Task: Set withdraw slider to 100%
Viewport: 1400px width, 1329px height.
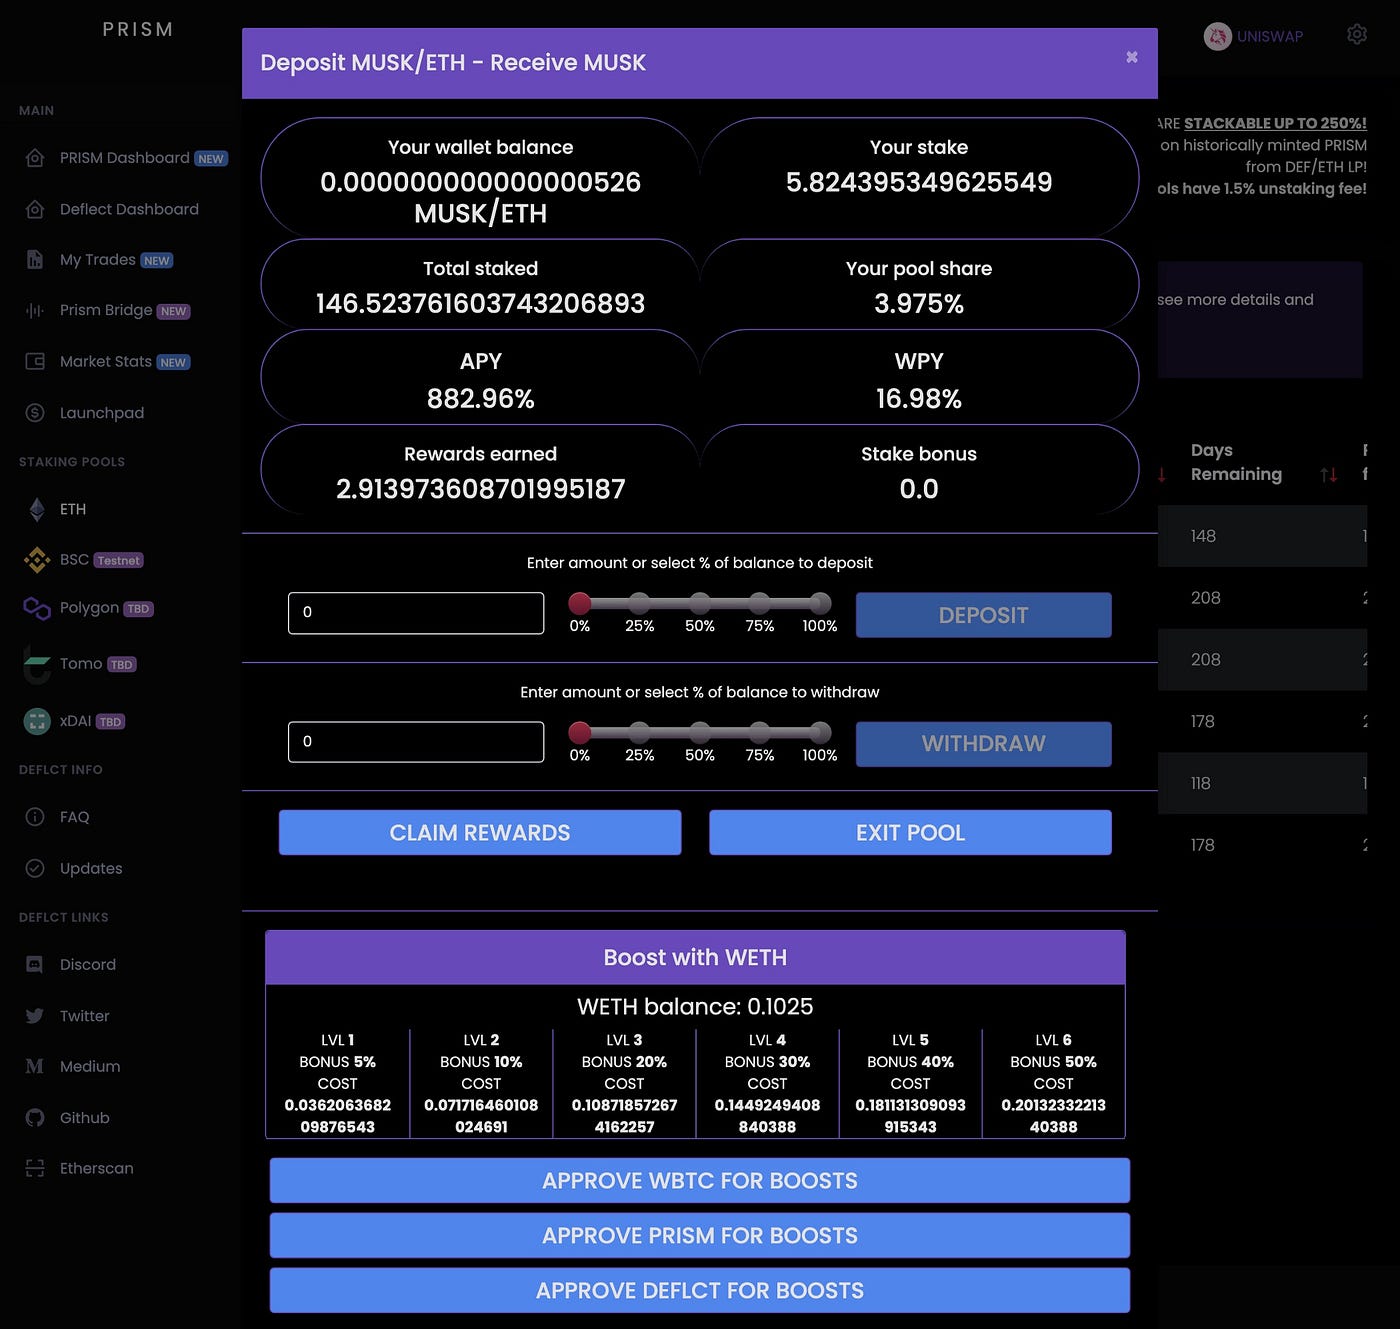Action: (820, 732)
